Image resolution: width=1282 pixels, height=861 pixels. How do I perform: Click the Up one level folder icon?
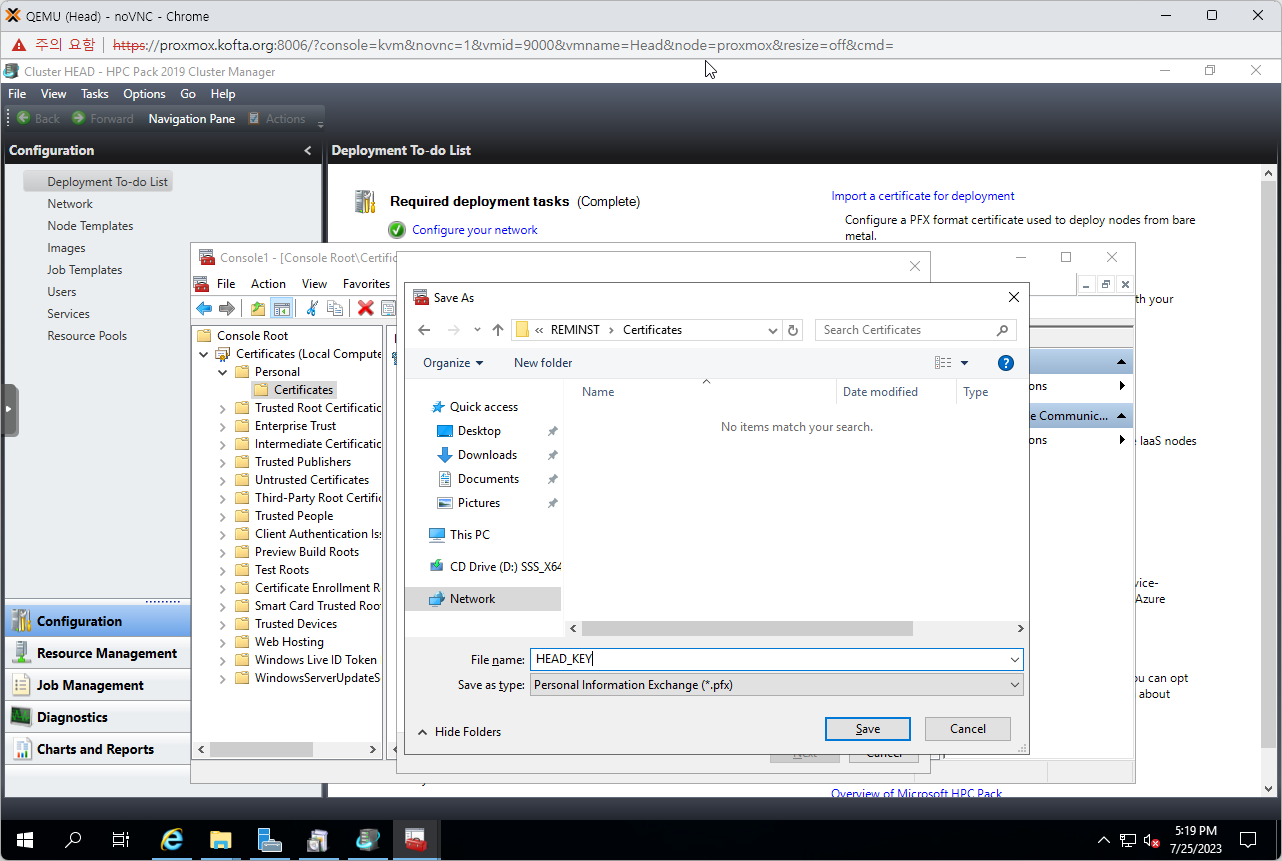(258, 309)
